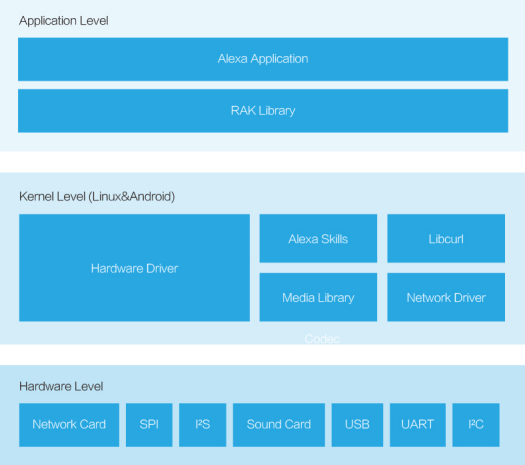Click the faint Codec label
The image size is (525, 465).
tap(322, 339)
